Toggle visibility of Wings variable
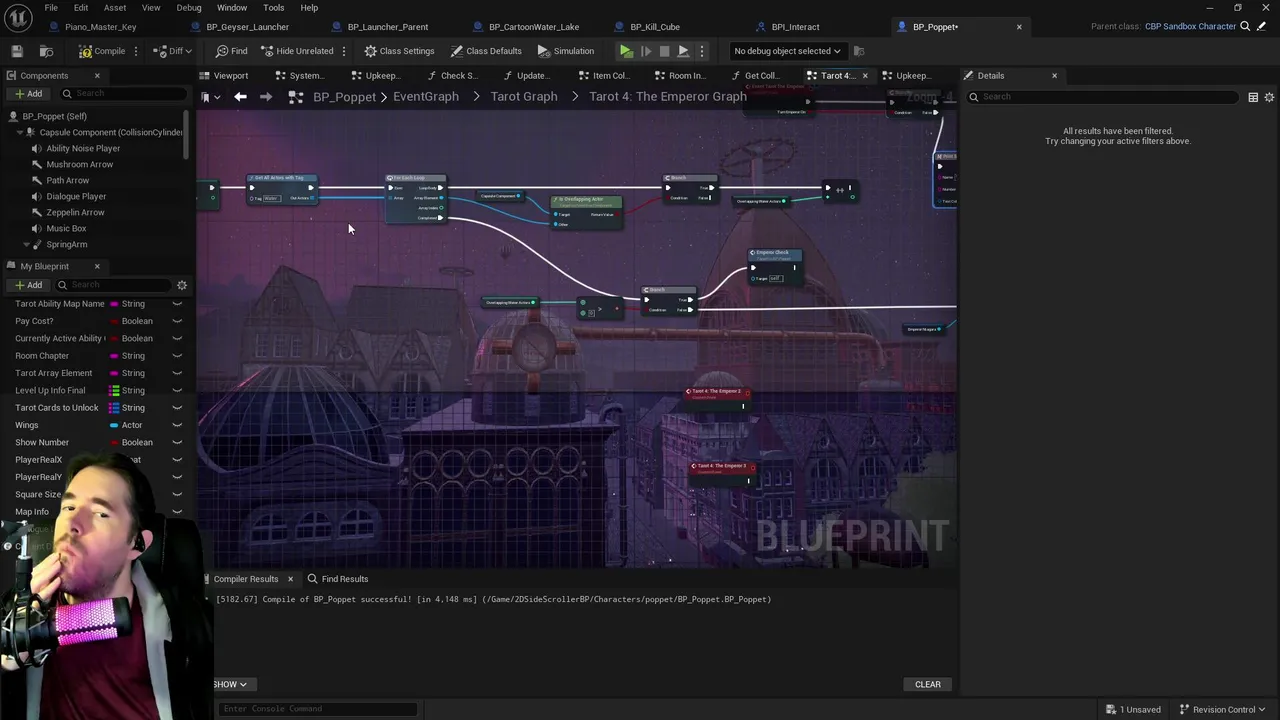 click(x=177, y=425)
